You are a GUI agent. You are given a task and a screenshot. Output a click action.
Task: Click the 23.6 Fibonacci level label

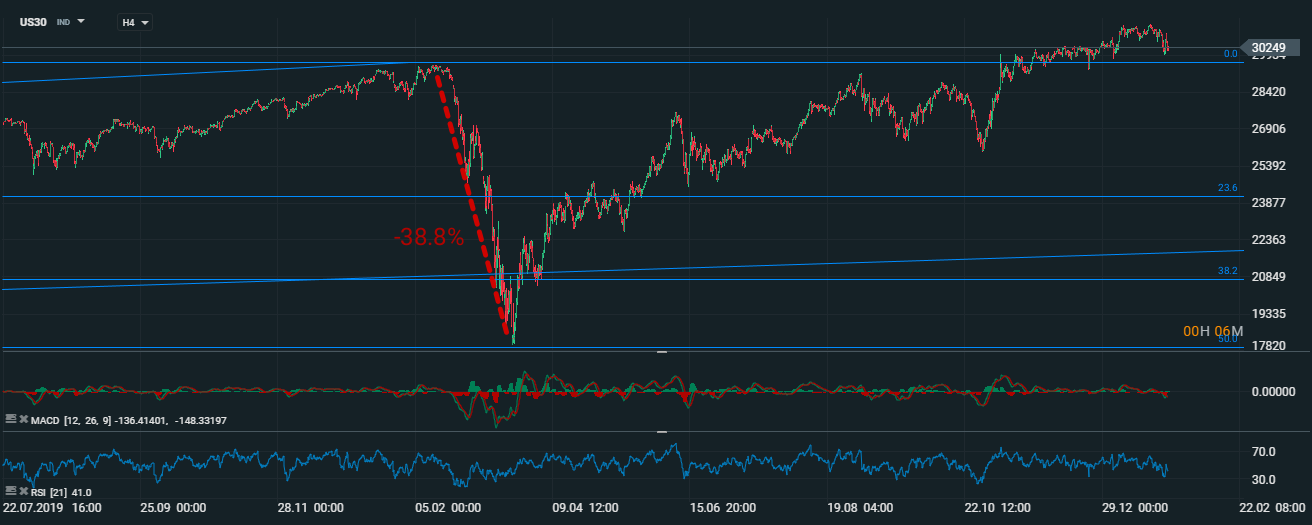(1227, 188)
